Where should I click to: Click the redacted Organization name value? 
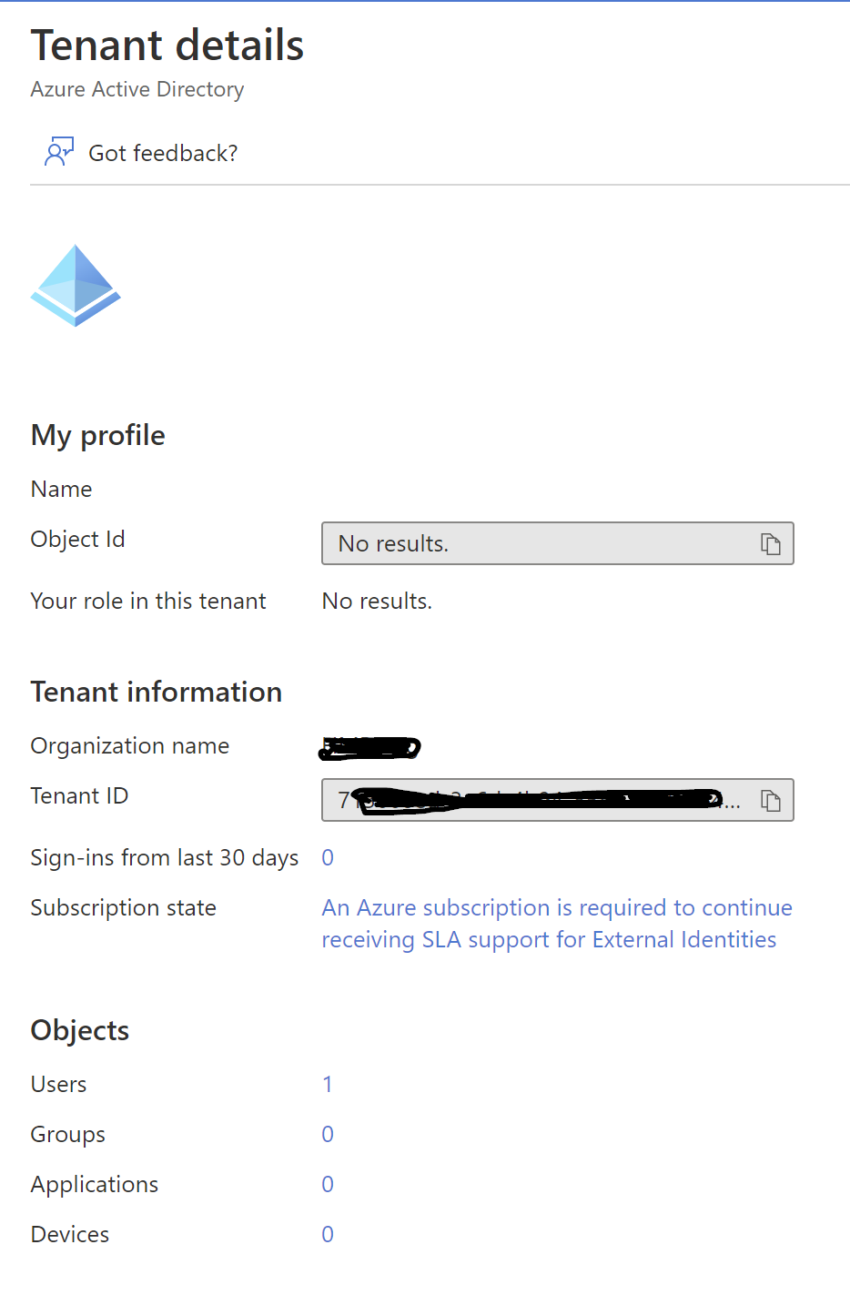[370, 746]
